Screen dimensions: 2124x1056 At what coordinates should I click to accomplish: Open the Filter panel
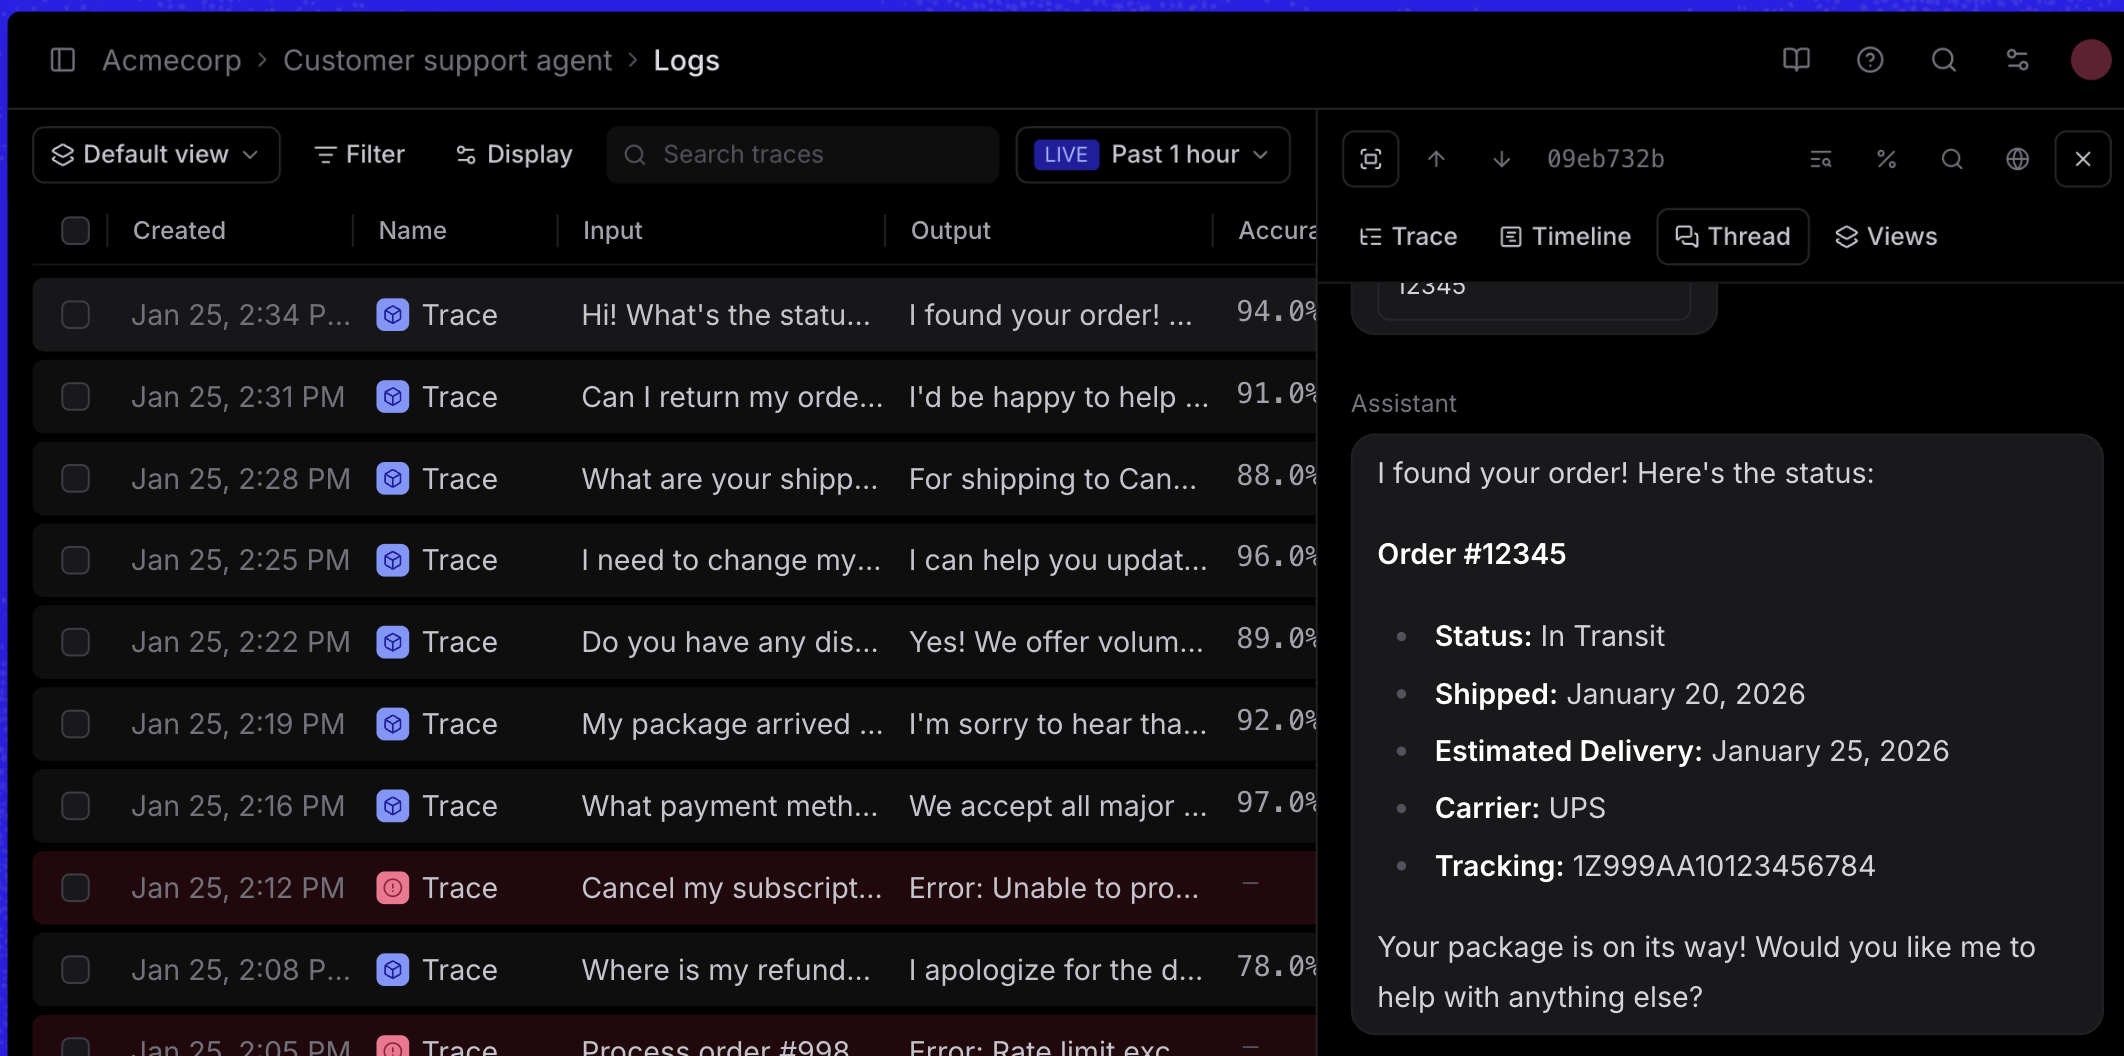tap(358, 154)
